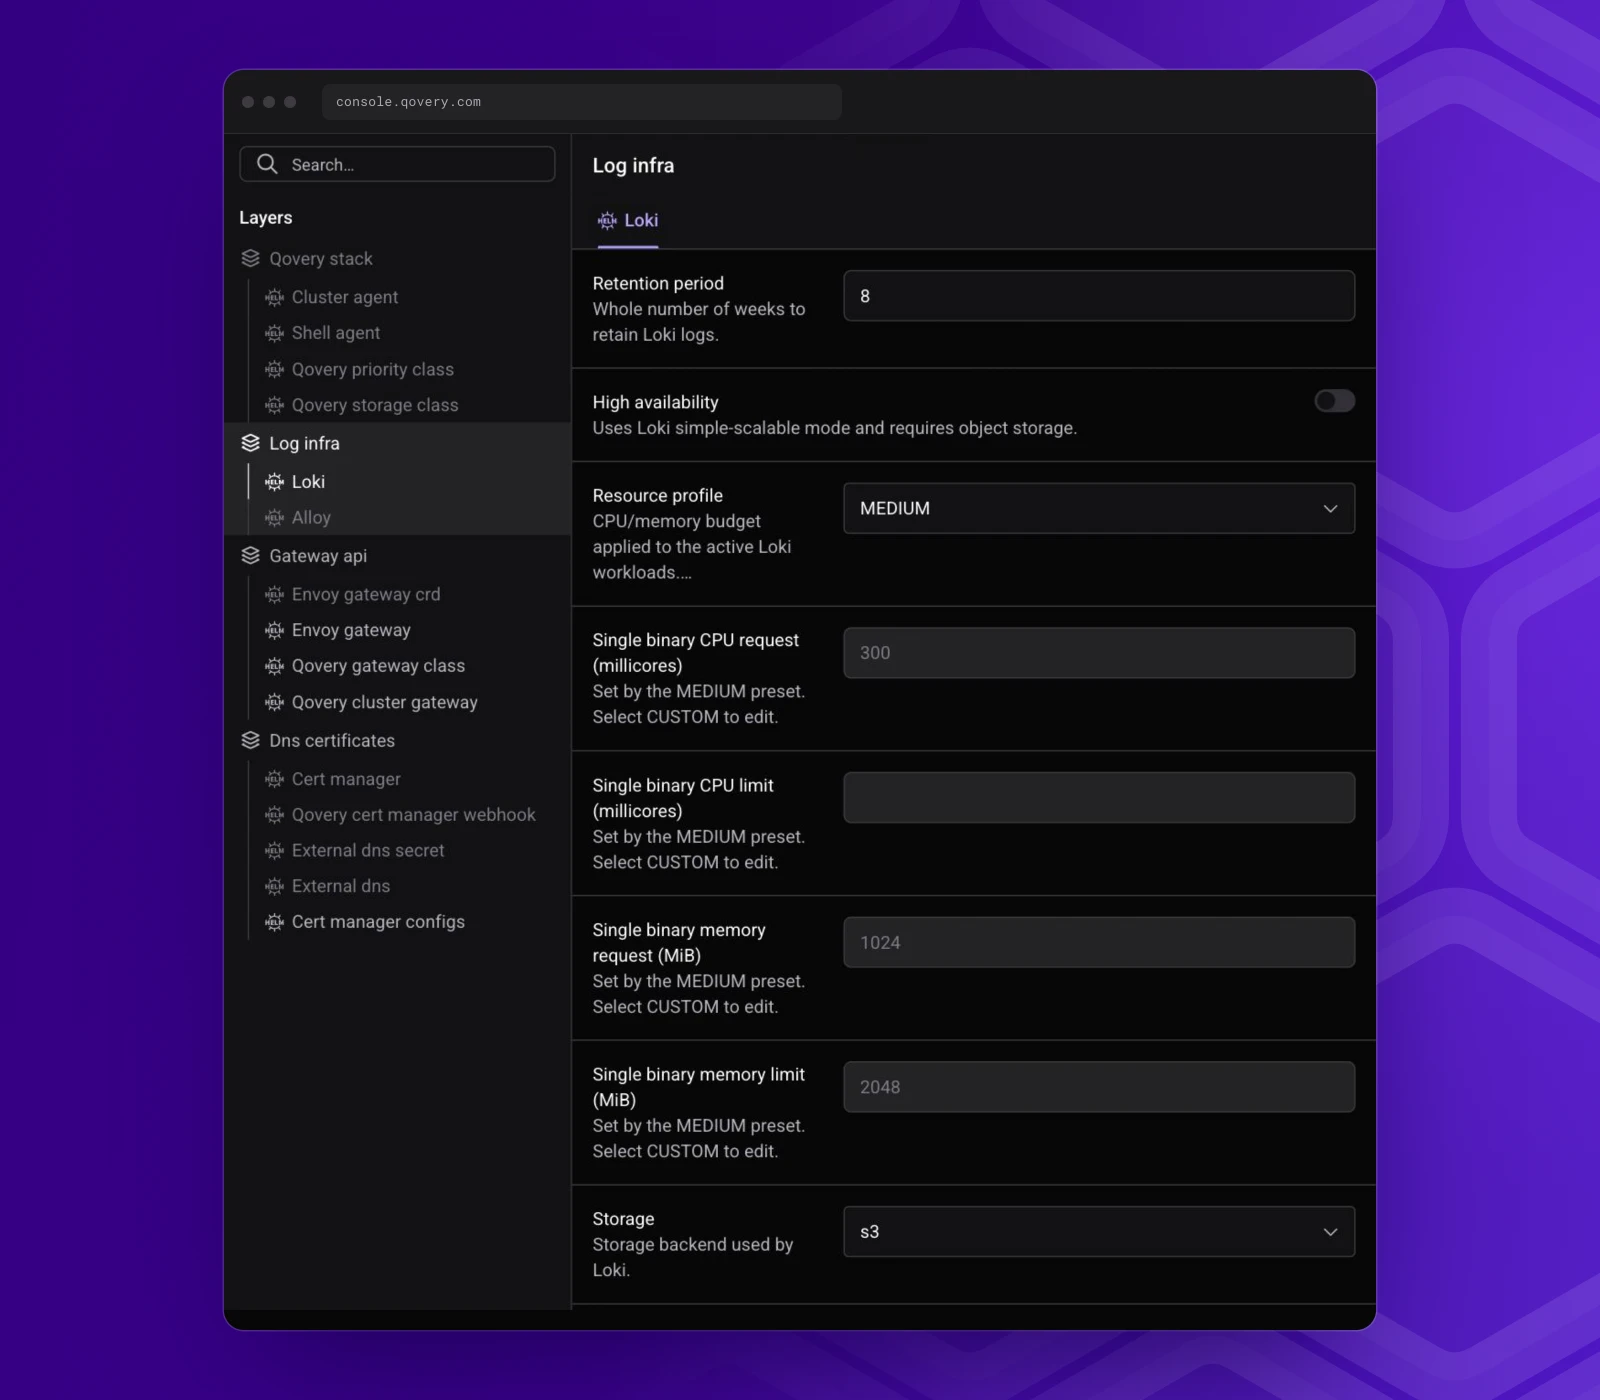Click the Single binary memory limit field
This screenshot has height=1400, width=1600.
pyautogui.click(x=1099, y=1087)
